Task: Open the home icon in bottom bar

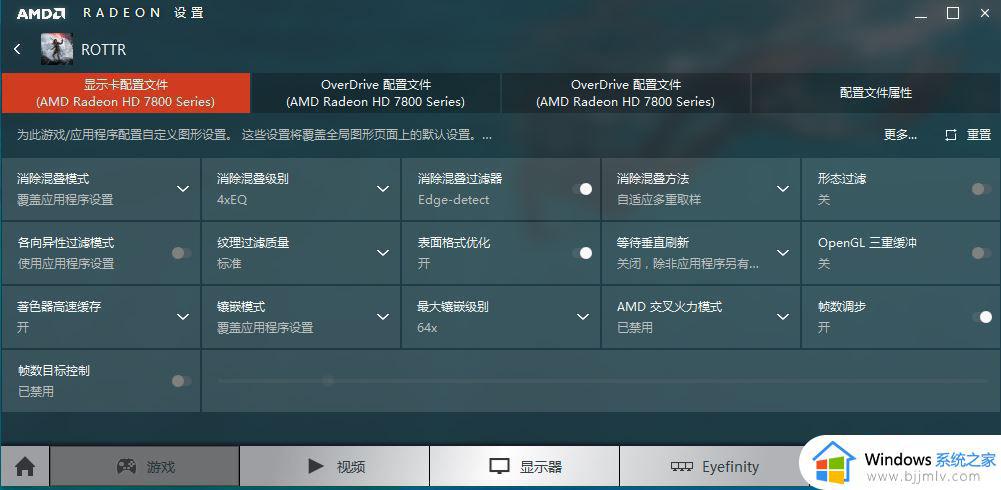Action: pos(25,467)
